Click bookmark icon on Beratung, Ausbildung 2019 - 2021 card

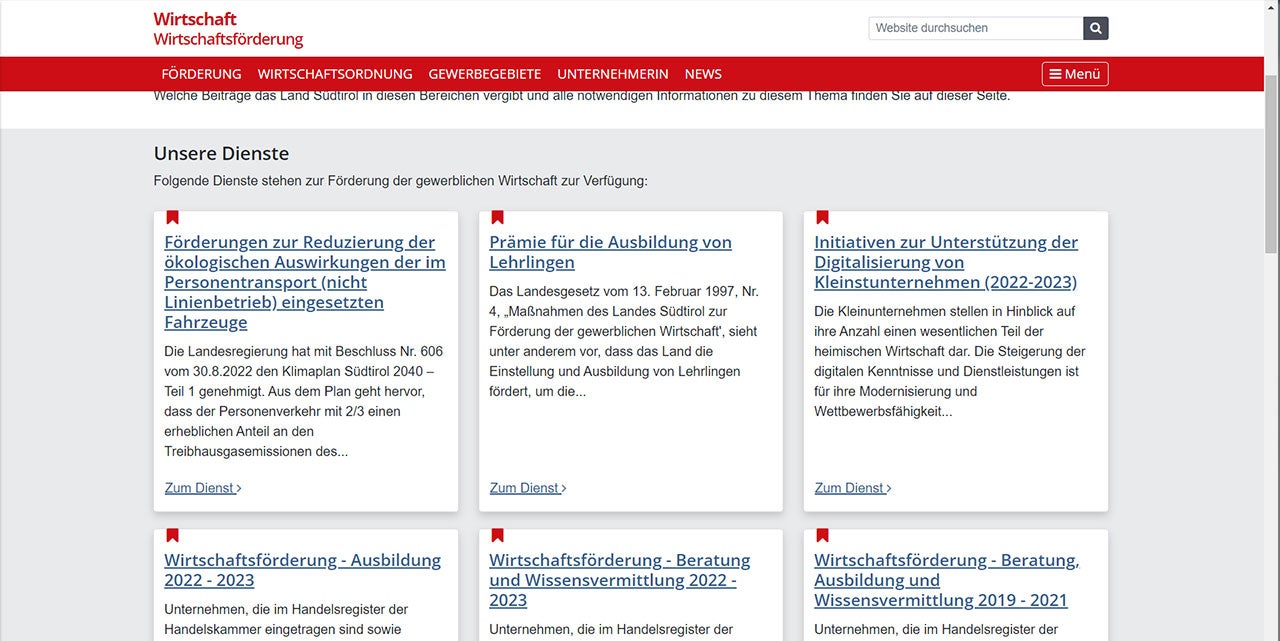(822, 535)
